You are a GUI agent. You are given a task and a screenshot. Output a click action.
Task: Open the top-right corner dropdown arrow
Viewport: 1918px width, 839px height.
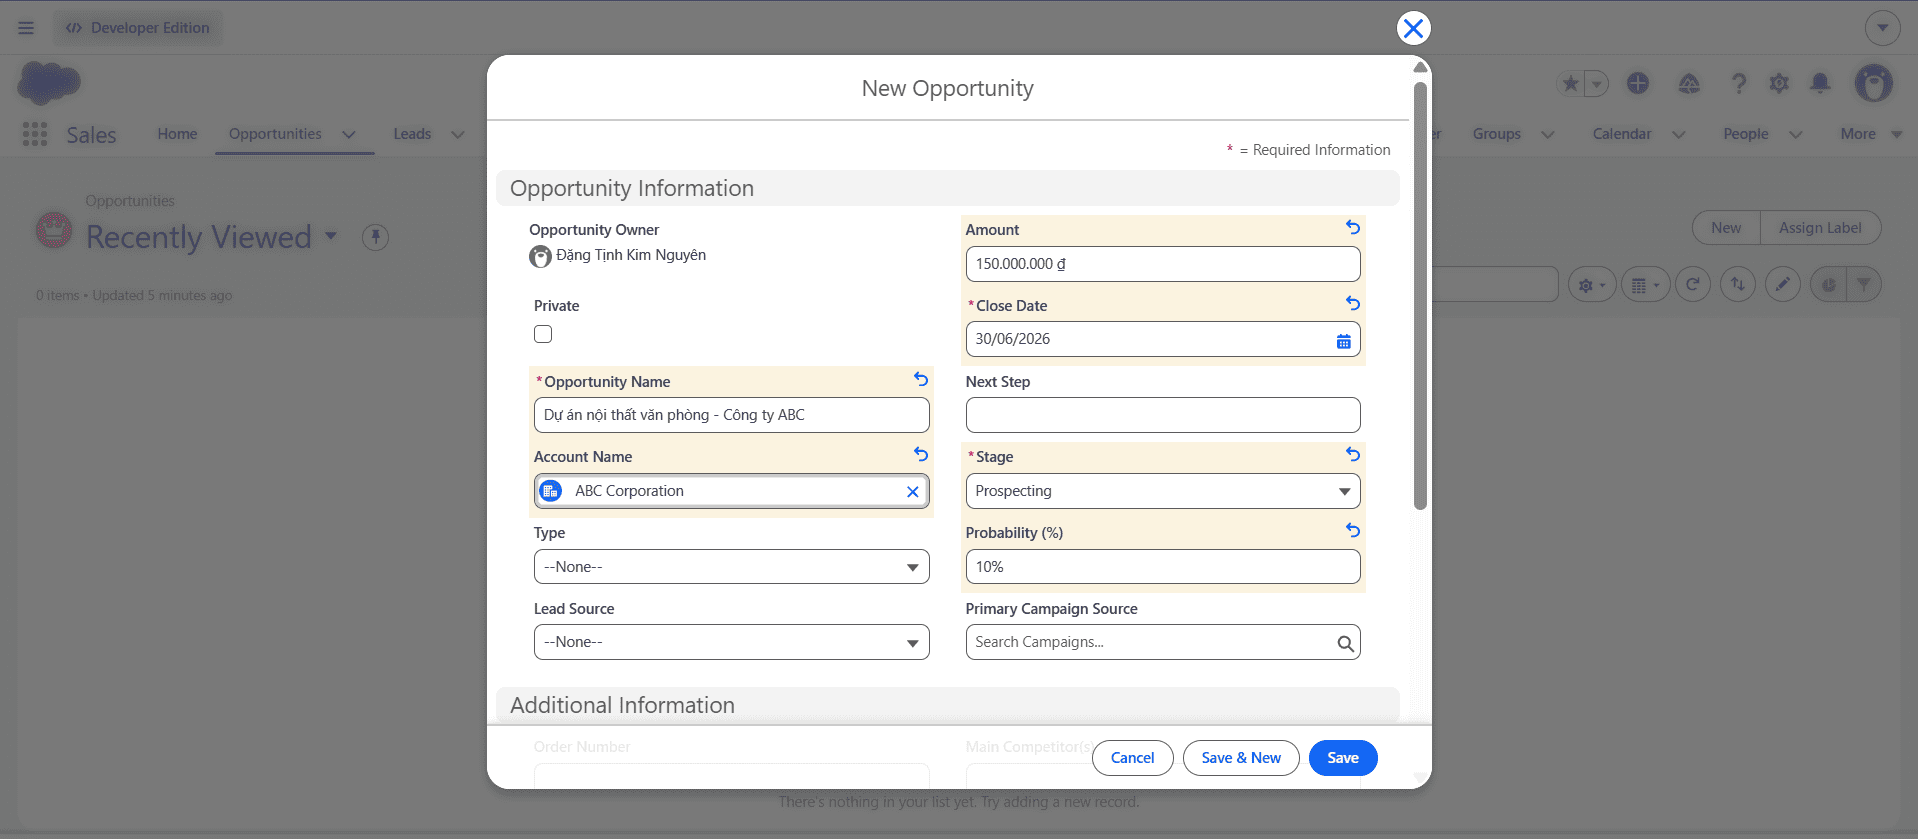click(x=1882, y=28)
